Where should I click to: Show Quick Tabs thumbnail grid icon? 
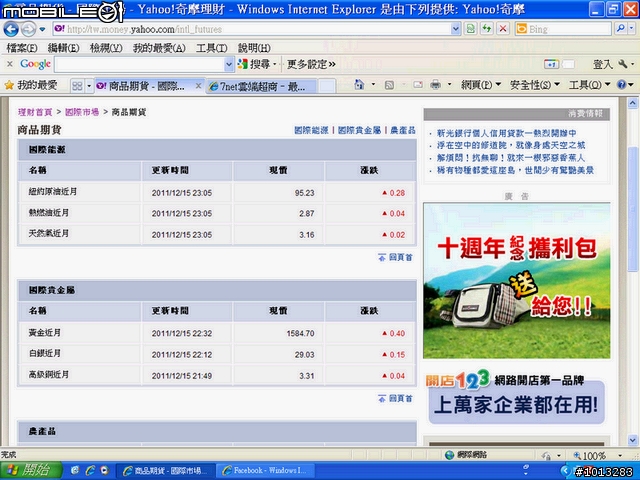pos(77,86)
